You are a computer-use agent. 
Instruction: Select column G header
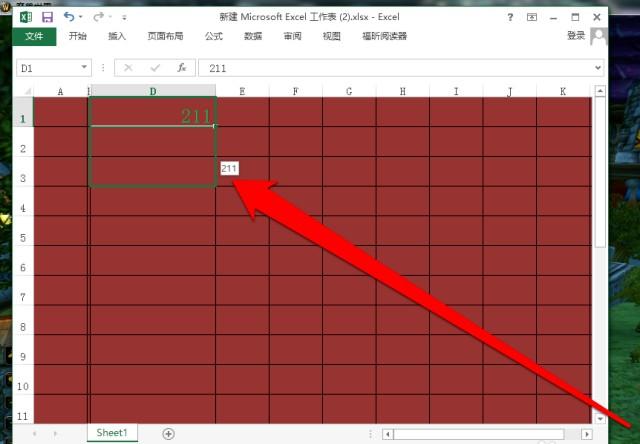(x=349, y=91)
